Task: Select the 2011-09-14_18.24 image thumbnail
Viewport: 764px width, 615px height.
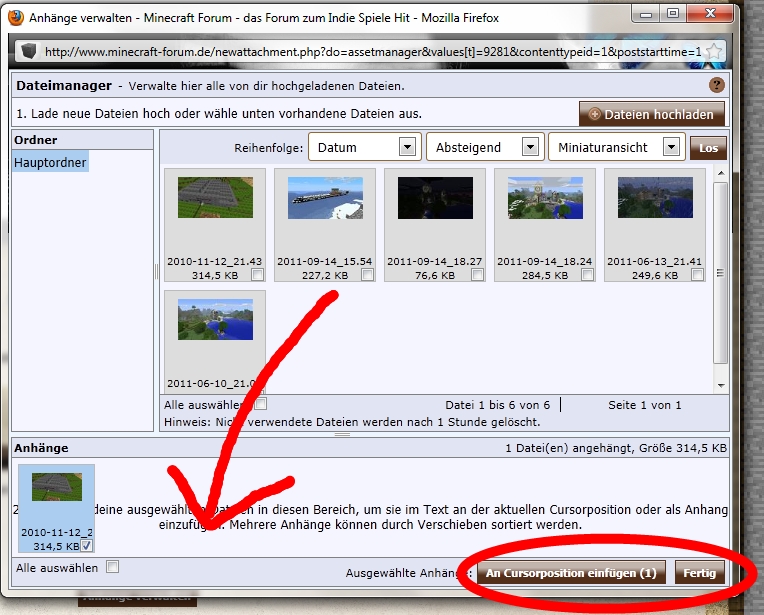Action: tap(544, 198)
